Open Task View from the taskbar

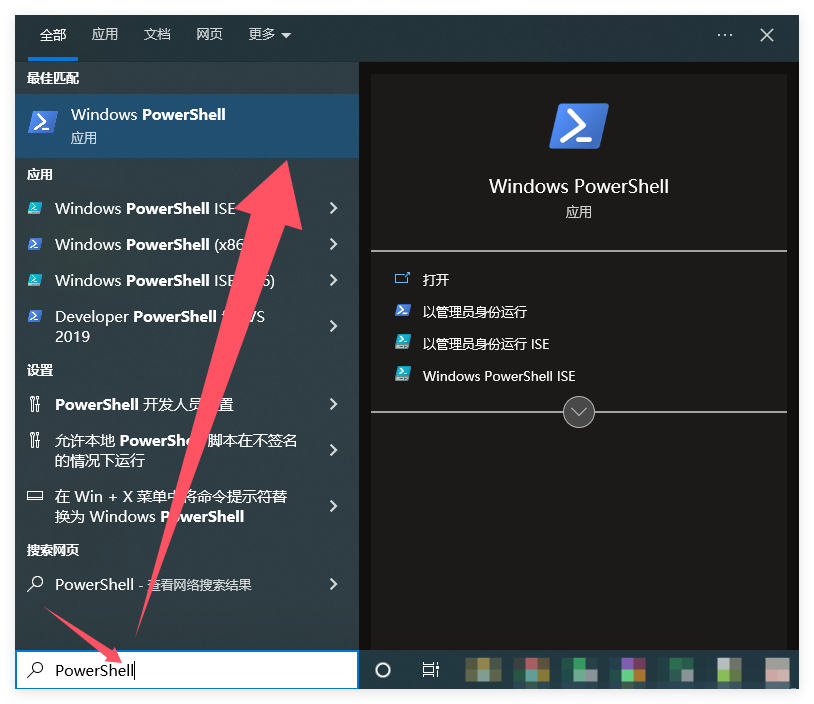[x=430, y=670]
